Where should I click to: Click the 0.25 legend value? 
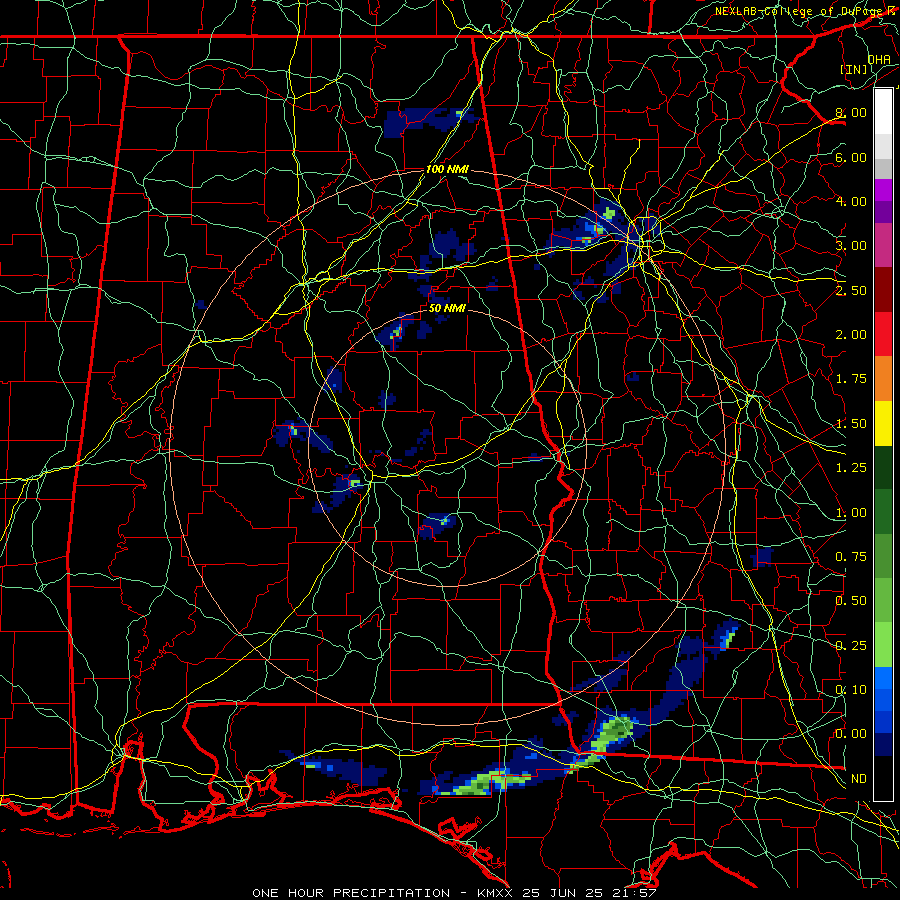click(851, 646)
